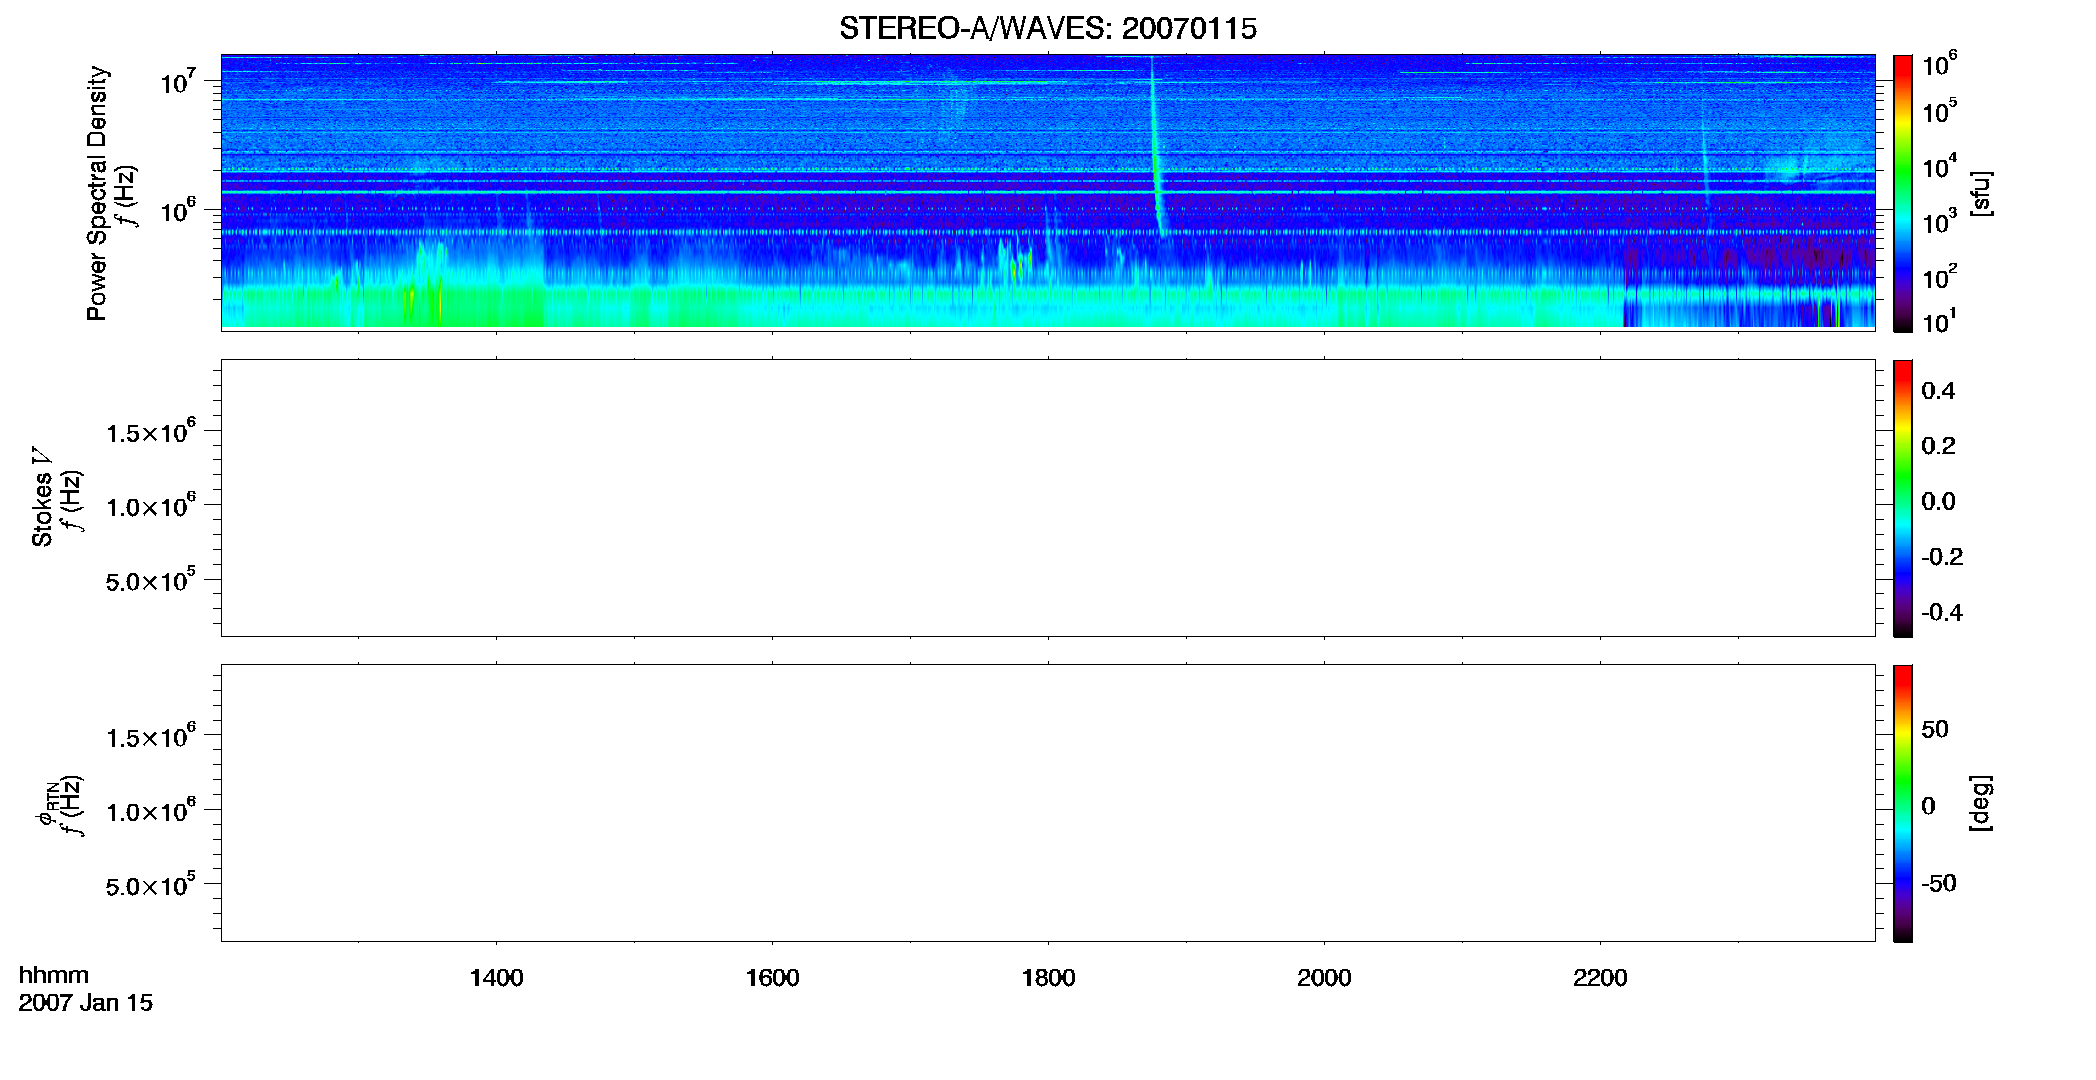Click the 0.4 label on Stokes V color bar
This screenshot has width=2096, height=1080.
pyautogui.click(x=1938, y=391)
